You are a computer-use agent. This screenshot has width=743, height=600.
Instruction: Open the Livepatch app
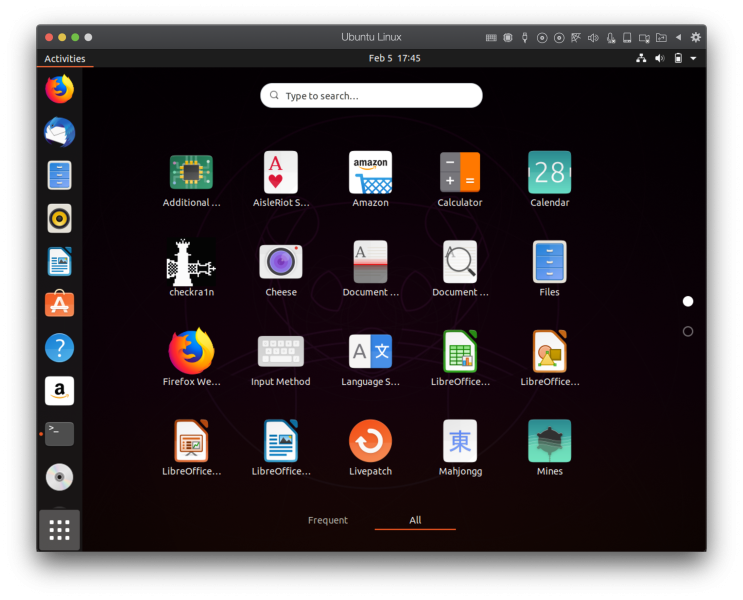point(370,441)
